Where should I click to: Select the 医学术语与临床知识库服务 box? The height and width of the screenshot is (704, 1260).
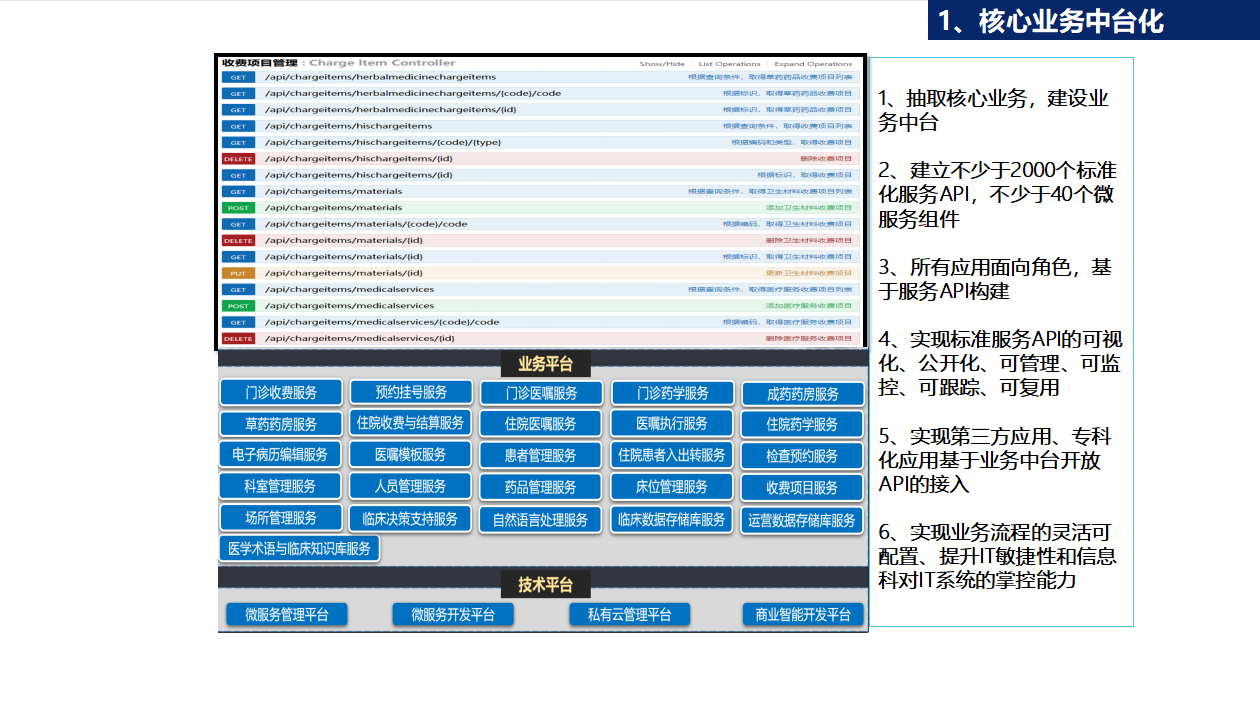point(299,549)
